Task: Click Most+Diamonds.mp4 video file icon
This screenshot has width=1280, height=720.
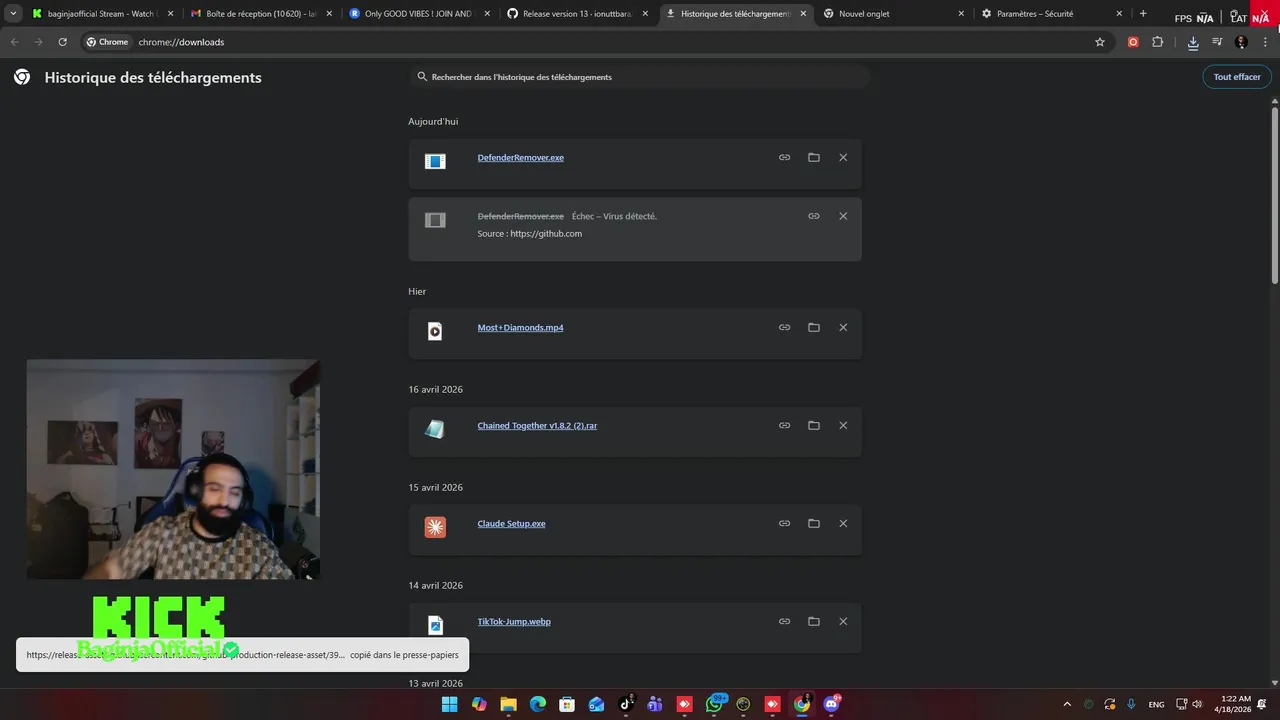Action: point(435,331)
